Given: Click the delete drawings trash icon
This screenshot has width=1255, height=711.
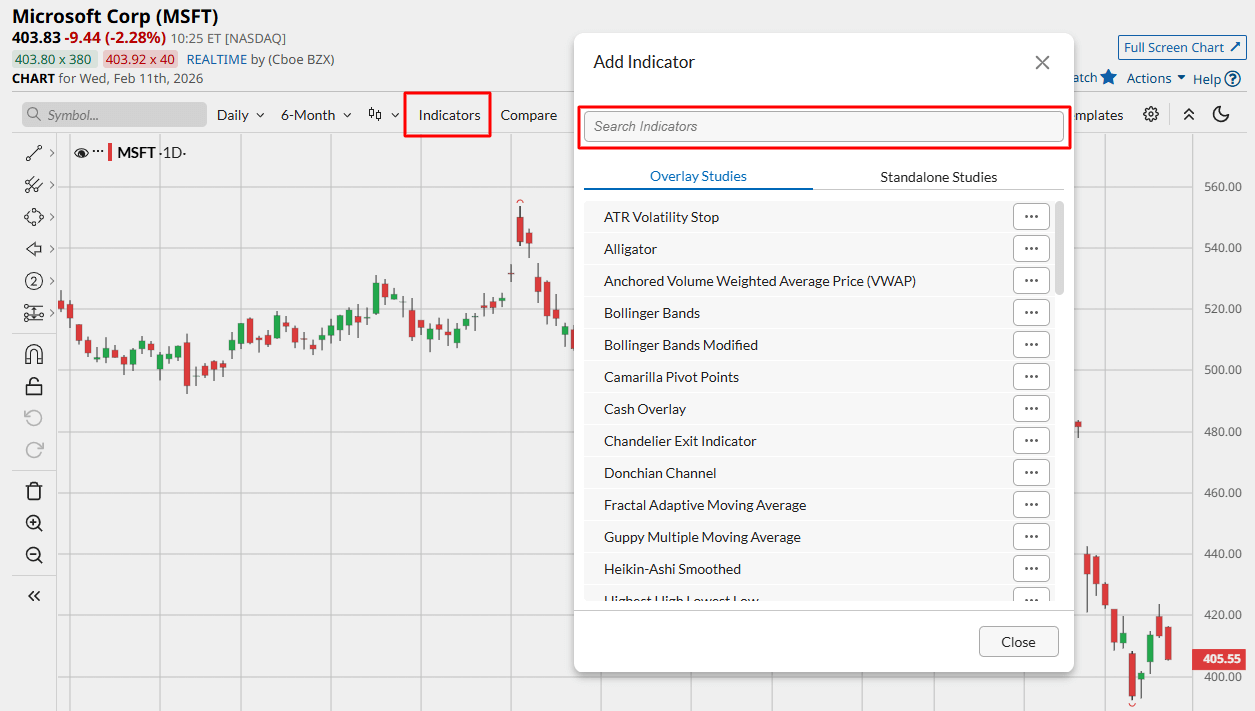Looking at the screenshot, I should point(33,490).
